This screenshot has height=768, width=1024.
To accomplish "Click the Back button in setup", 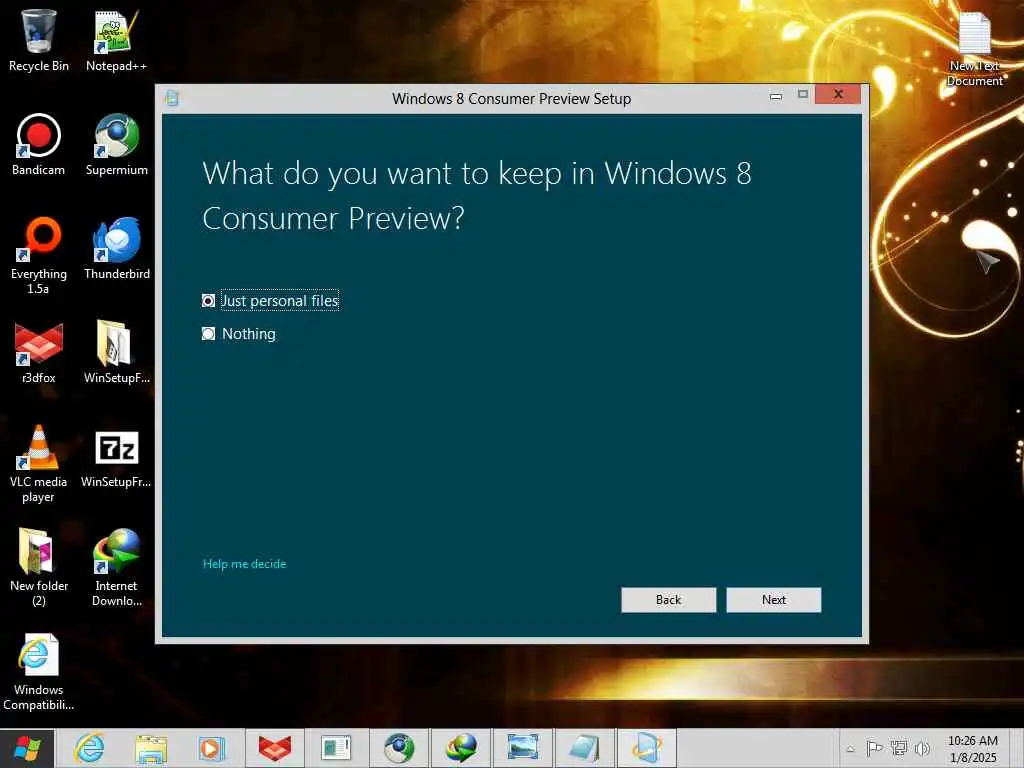I will click(x=668, y=600).
